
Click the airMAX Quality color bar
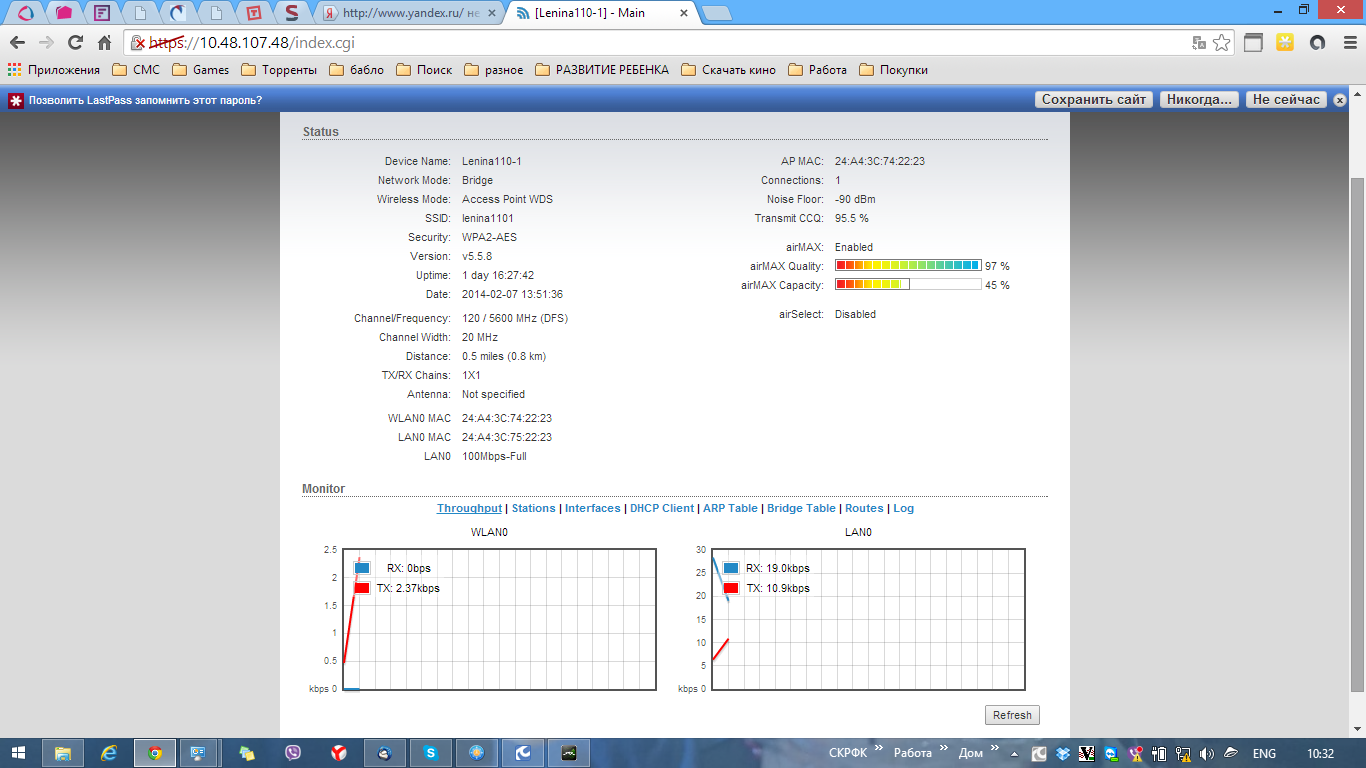tap(907, 266)
